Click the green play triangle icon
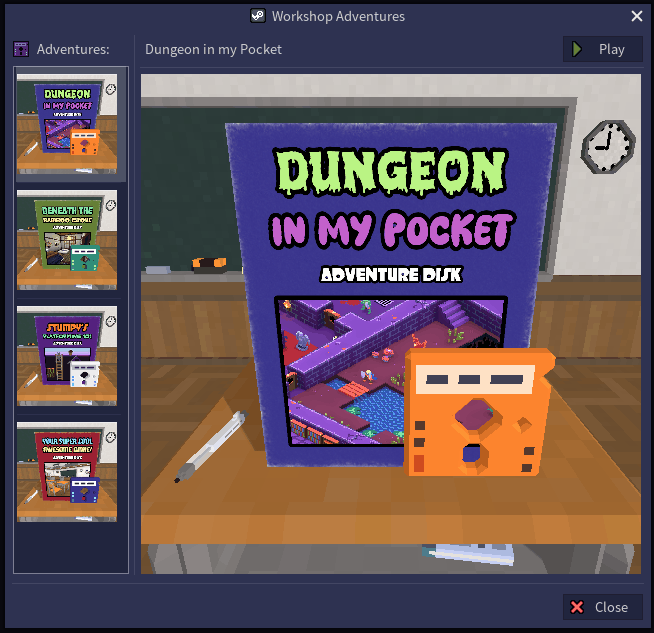 (x=577, y=49)
